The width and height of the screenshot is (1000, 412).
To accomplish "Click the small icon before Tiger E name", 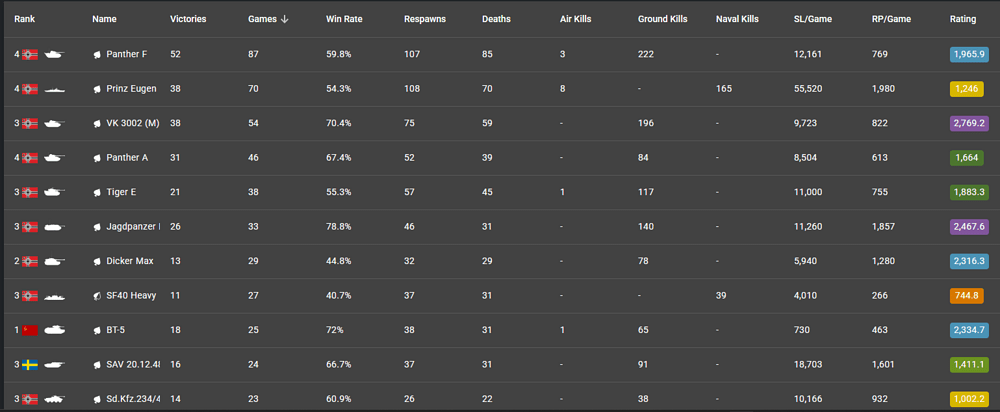I will pyautogui.click(x=97, y=193).
